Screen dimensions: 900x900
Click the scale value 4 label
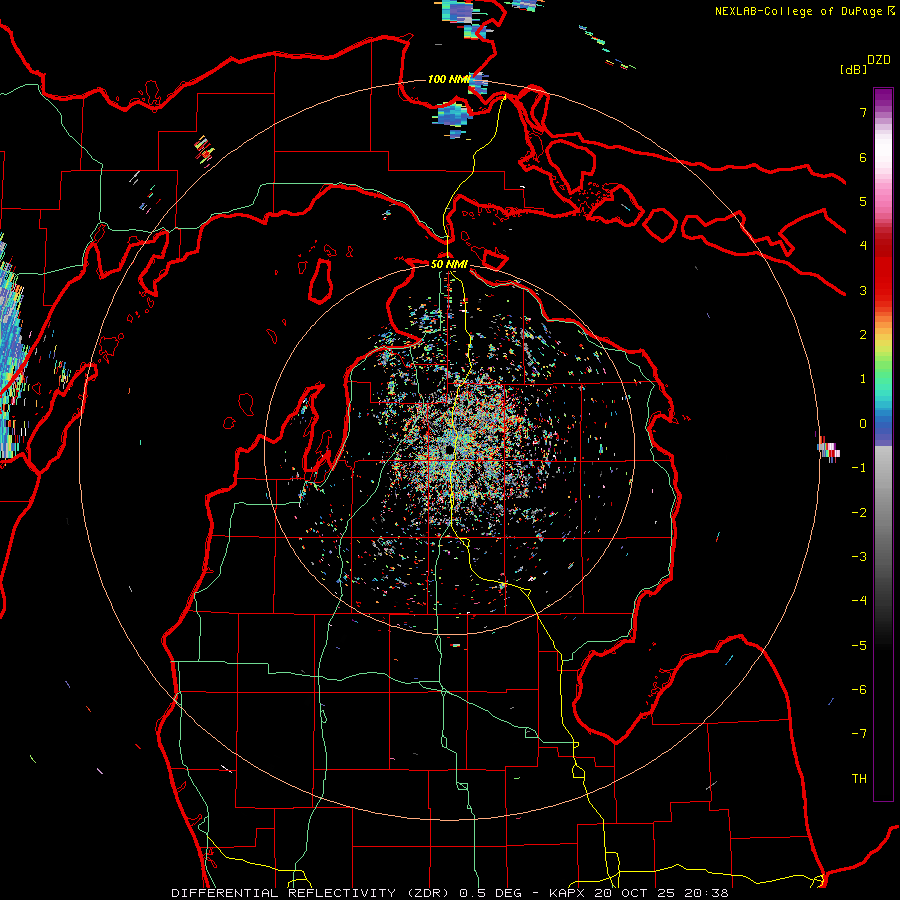tap(863, 246)
